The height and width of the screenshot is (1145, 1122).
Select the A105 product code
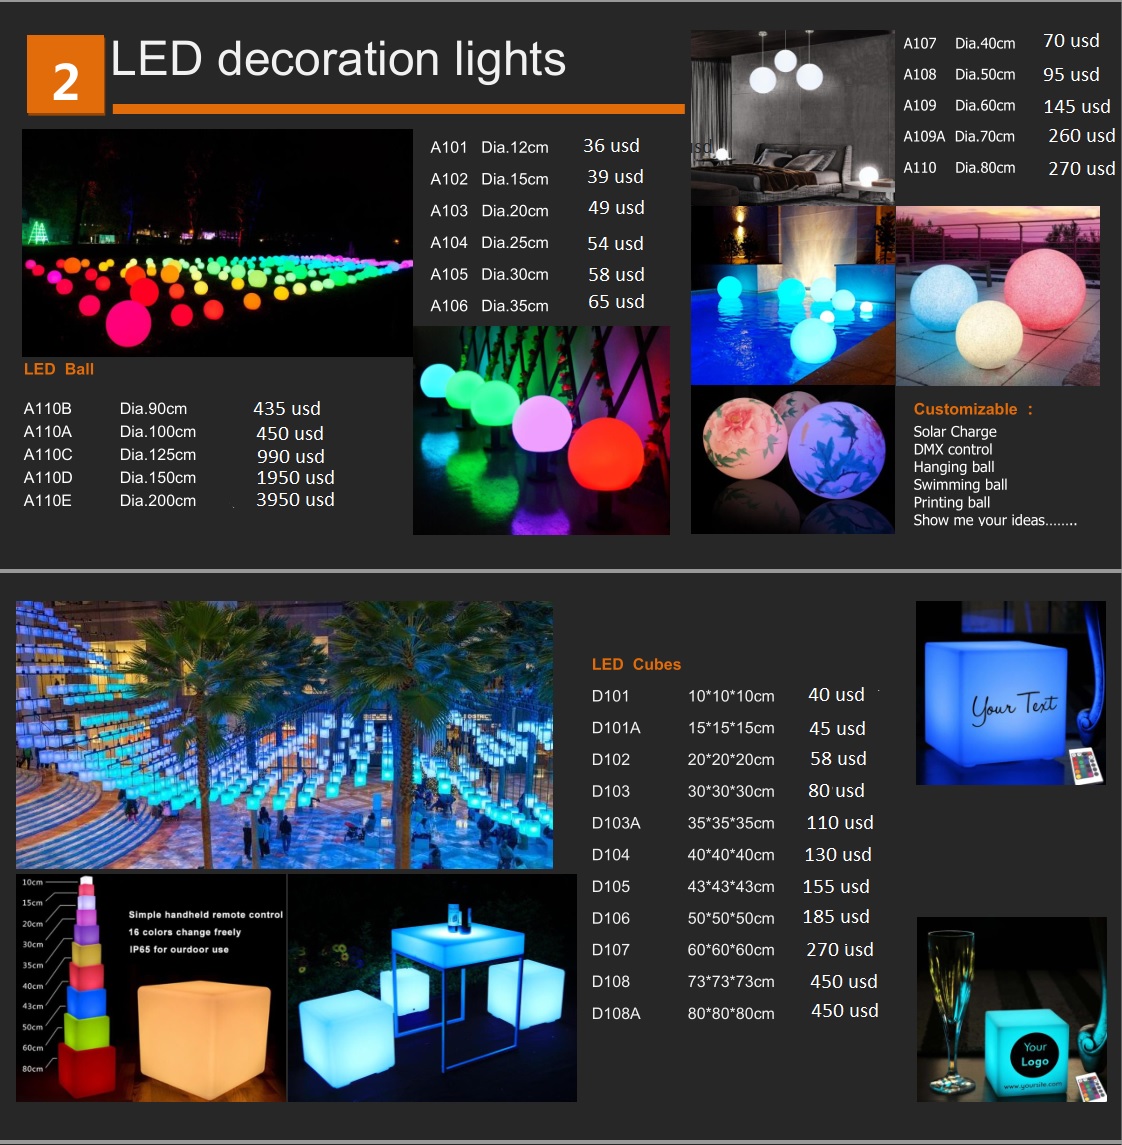coord(448,275)
